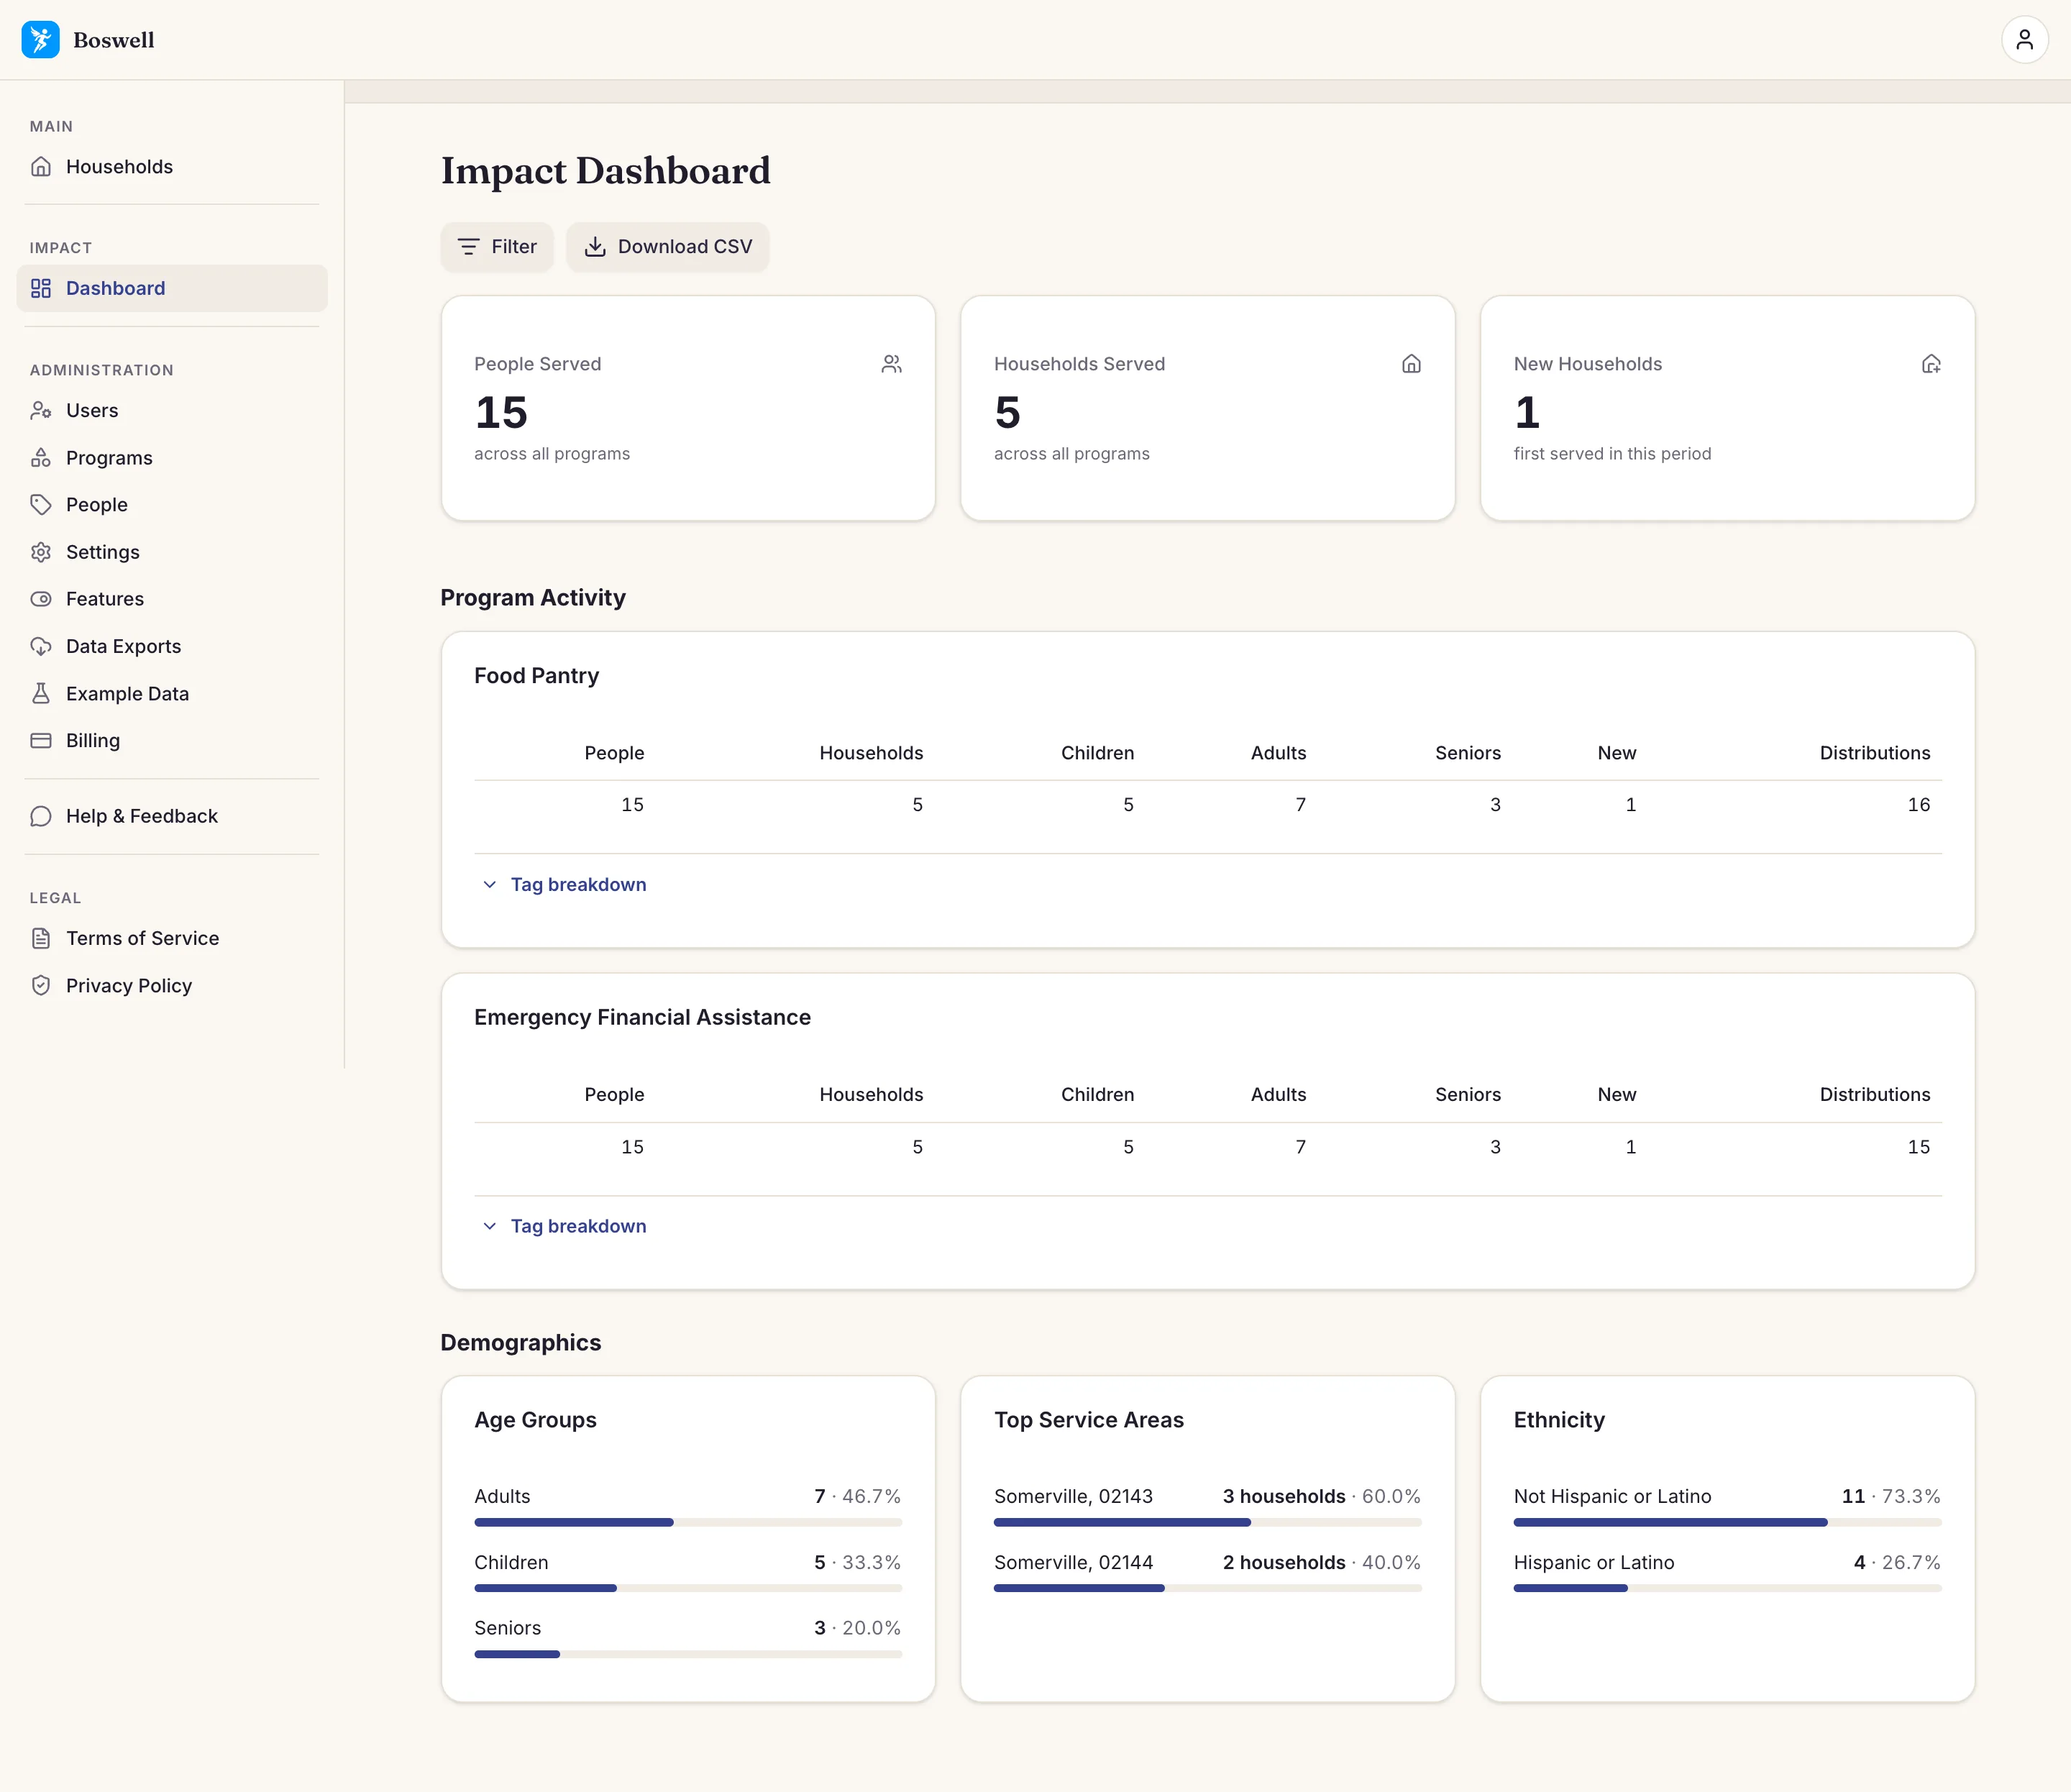
Task: Open the Help & Feedback link
Action: pos(172,816)
